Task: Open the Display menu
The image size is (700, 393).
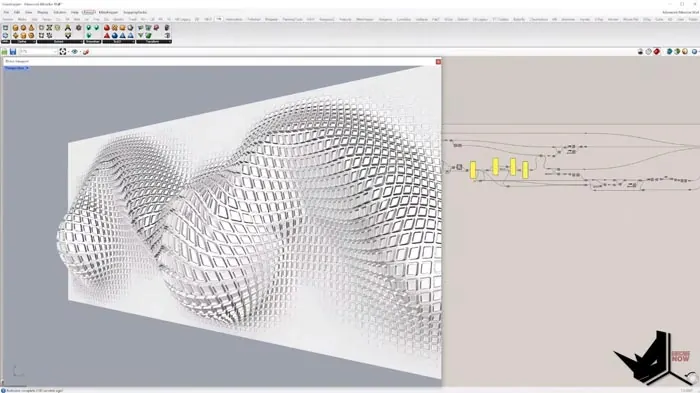Action: pos(42,12)
